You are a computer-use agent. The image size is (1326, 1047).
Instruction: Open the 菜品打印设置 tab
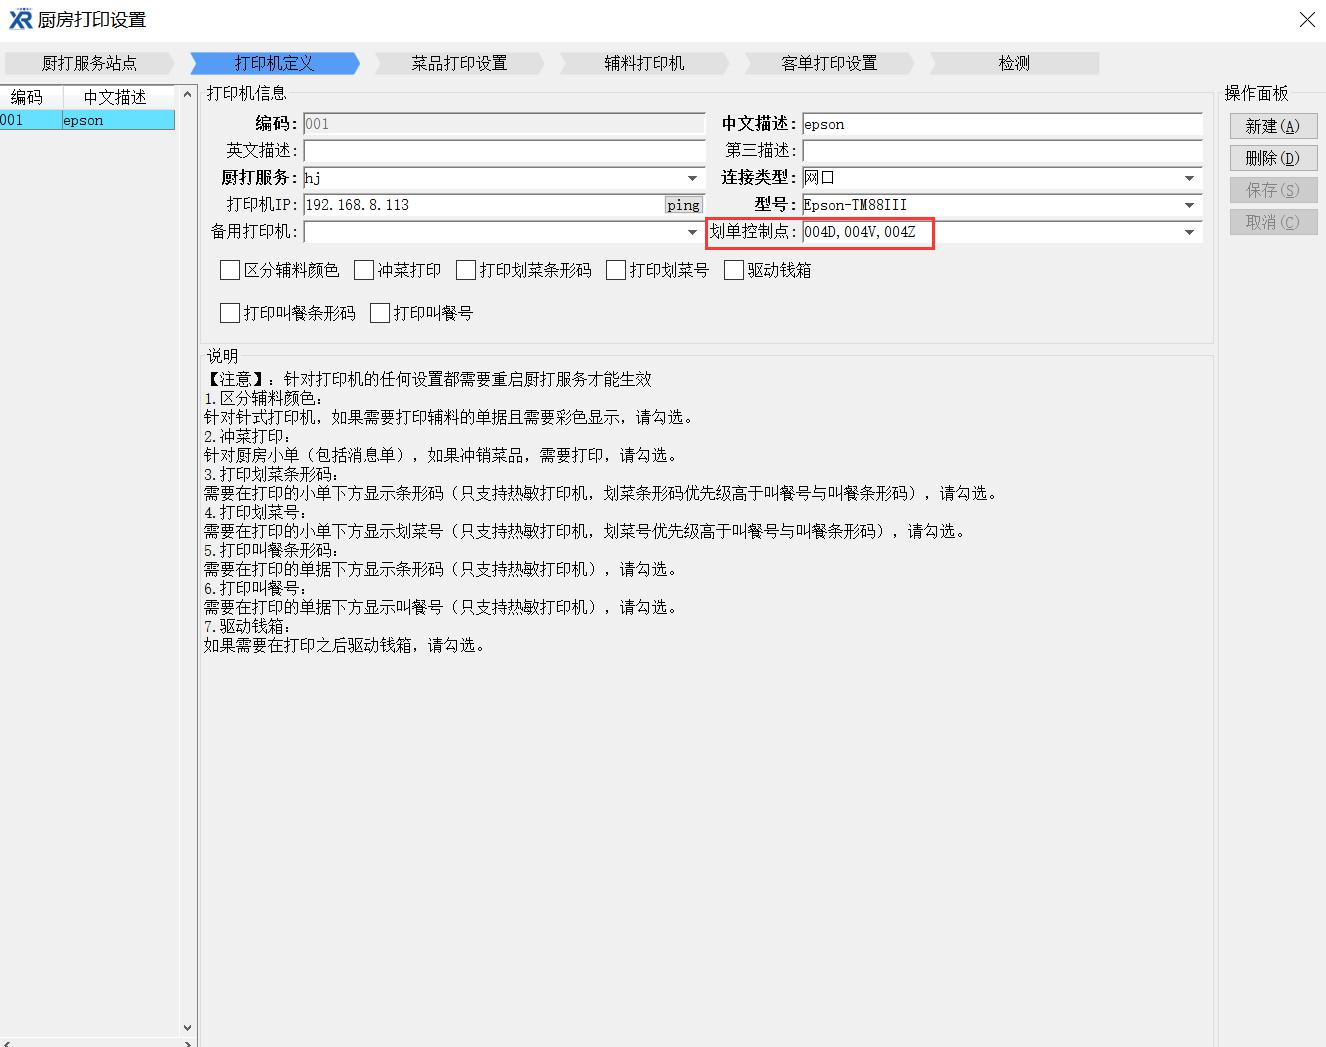click(459, 63)
